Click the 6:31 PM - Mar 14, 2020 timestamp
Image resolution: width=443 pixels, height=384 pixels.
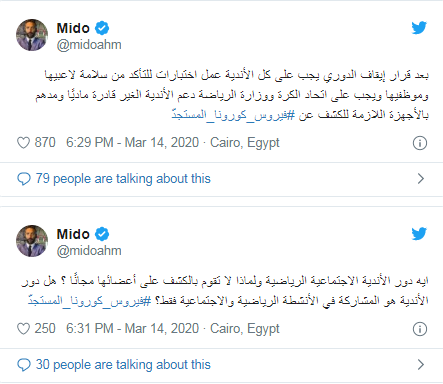[x=132, y=329]
